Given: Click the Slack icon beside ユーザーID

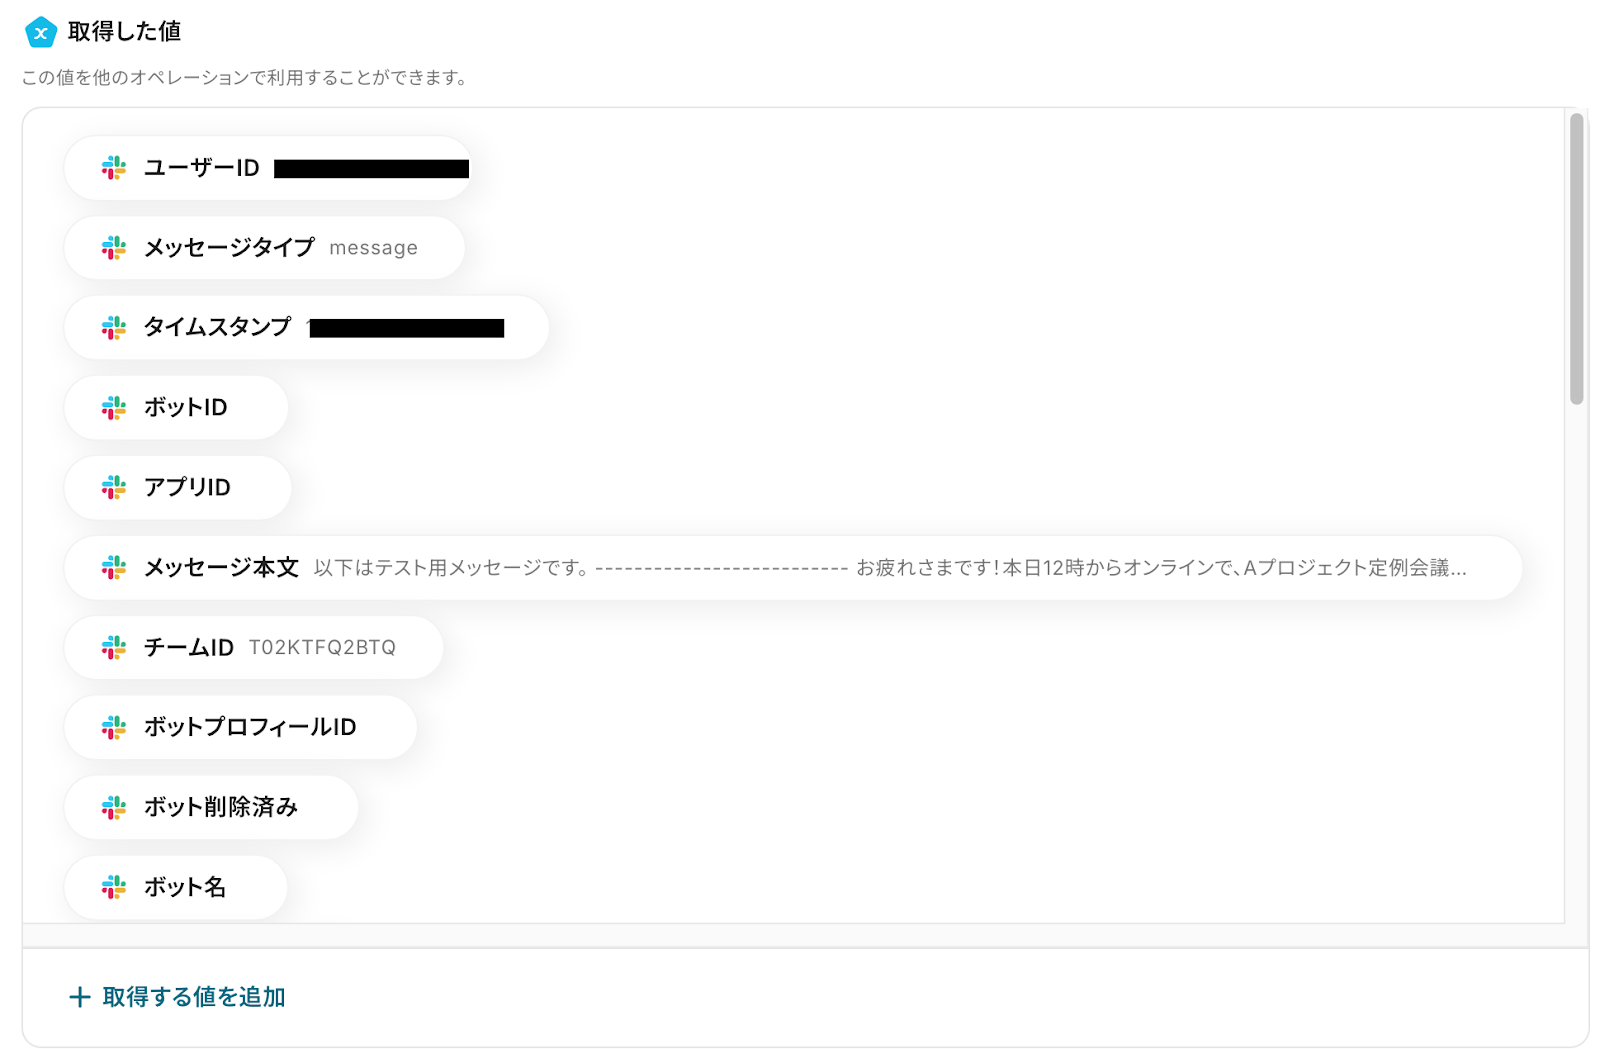Looking at the screenshot, I should (114, 168).
